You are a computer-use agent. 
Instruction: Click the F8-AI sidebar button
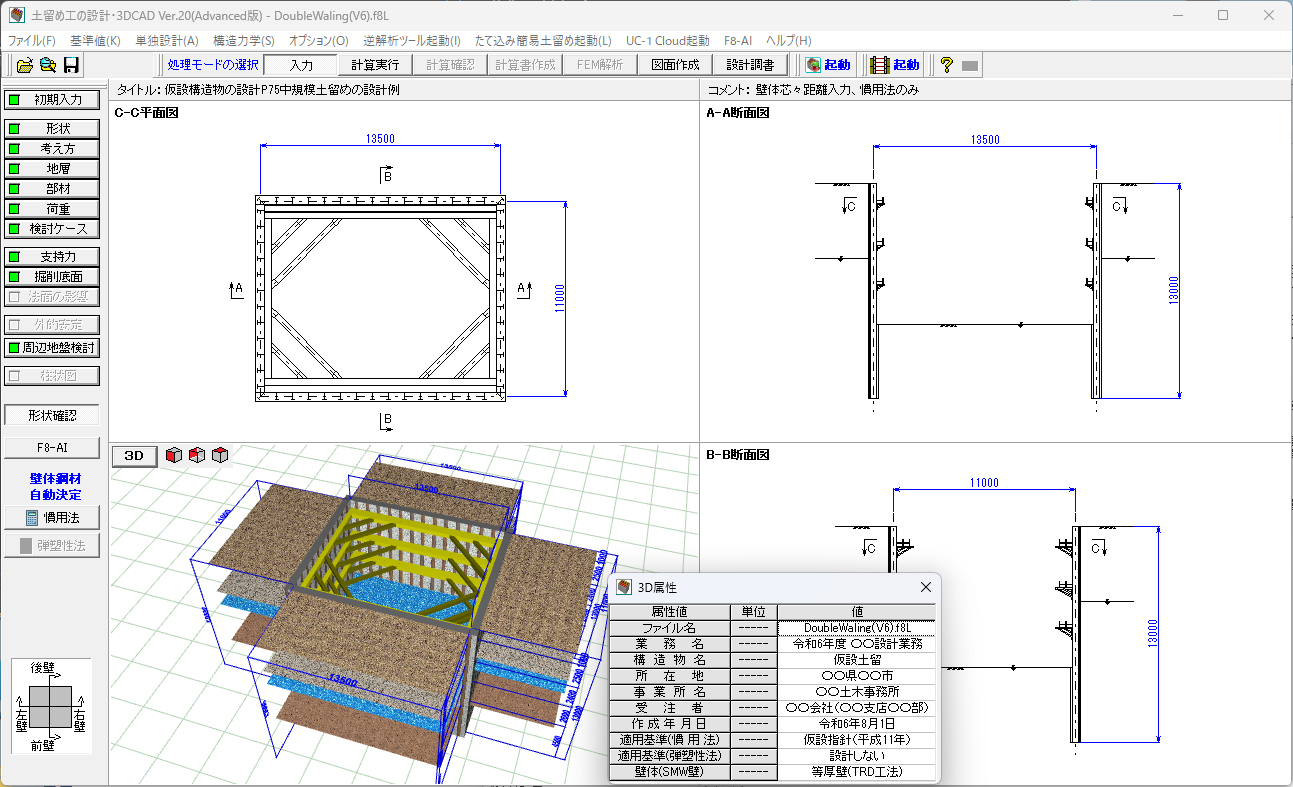52,448
